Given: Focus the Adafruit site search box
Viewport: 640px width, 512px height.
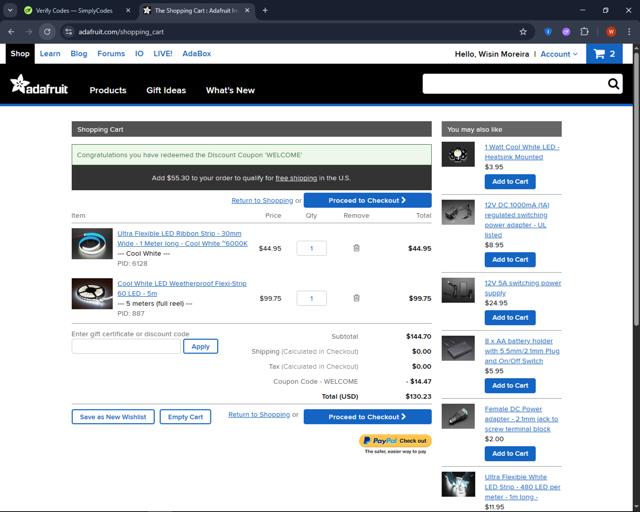Looking at the screenshot, I should pos(514,84).
